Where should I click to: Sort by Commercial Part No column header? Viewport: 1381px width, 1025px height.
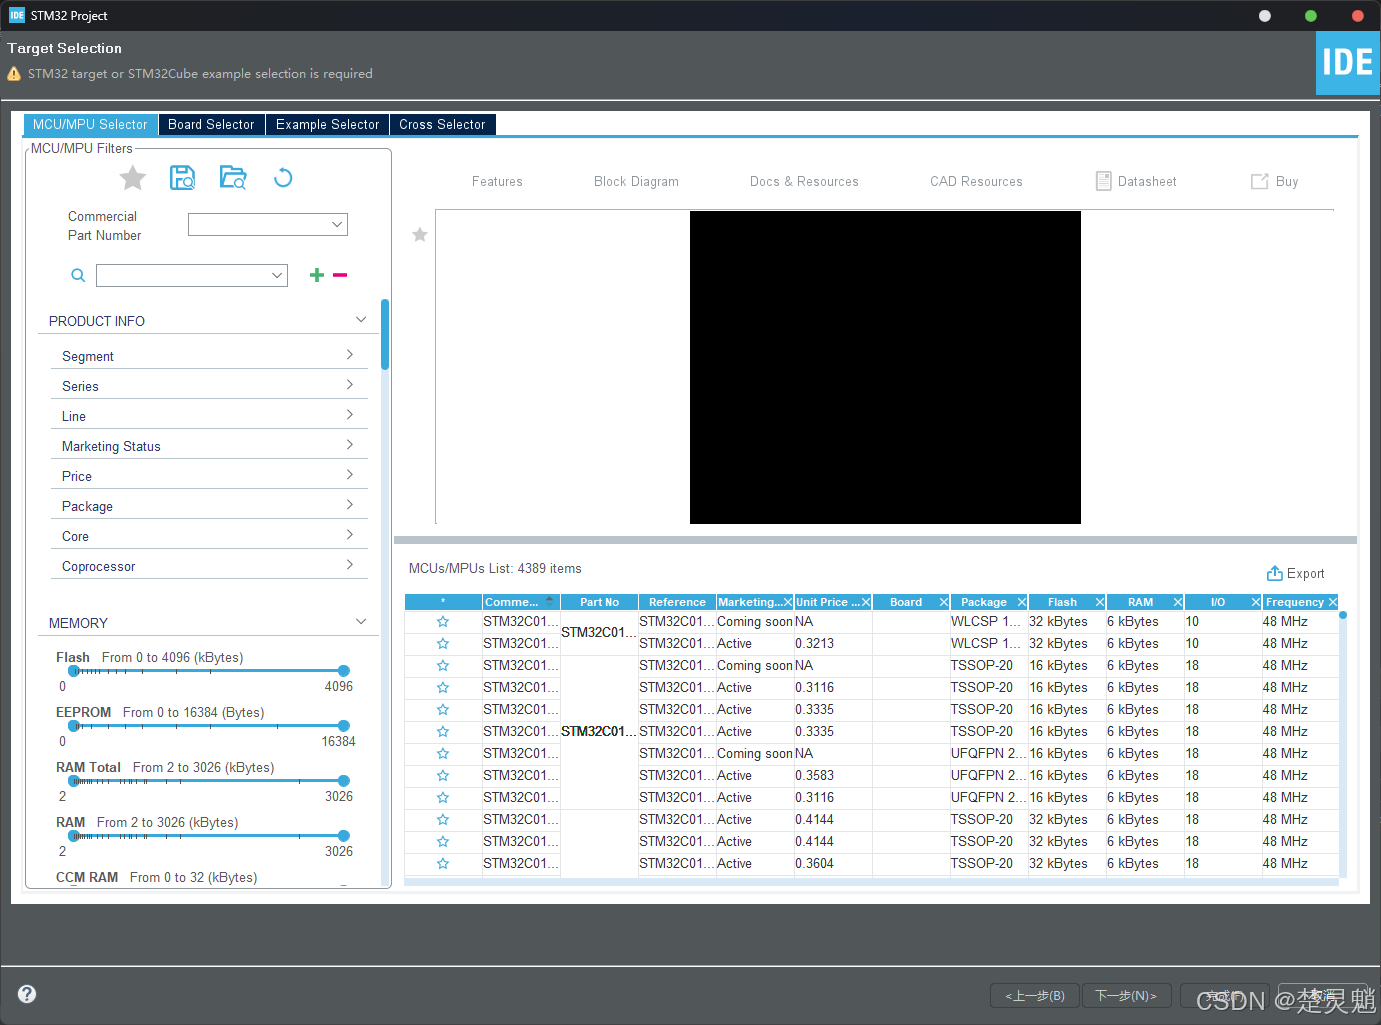tap(519, 602)
